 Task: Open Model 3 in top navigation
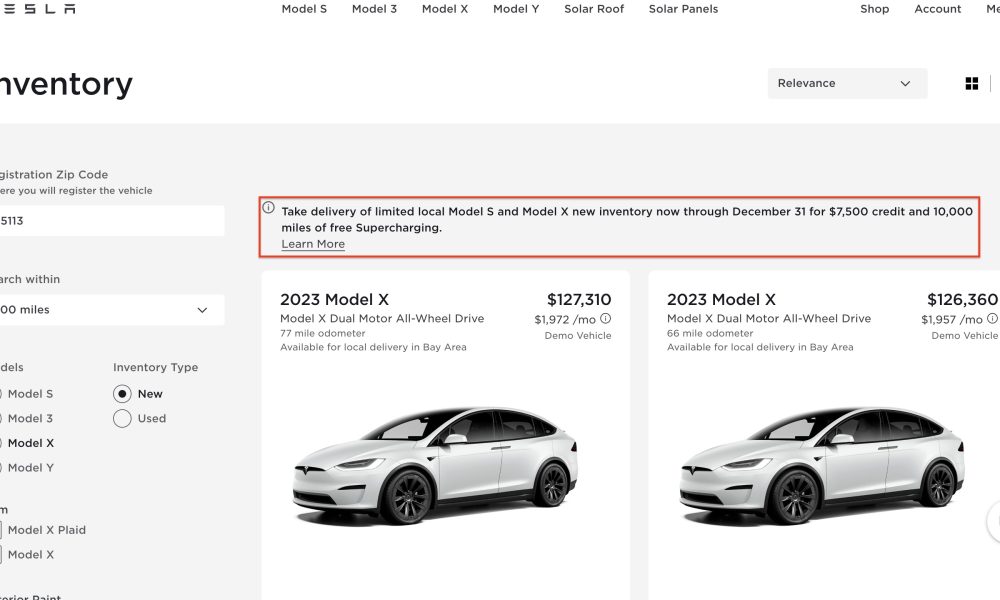[374, 9]
